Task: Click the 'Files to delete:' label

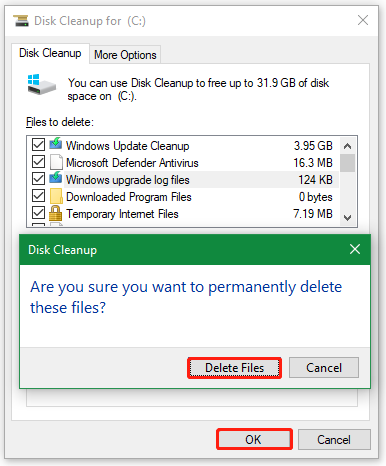Action: tap(60, 122)
